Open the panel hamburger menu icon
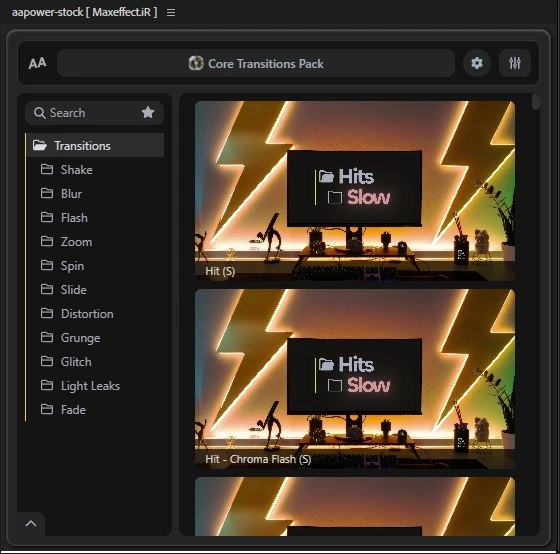 [171, 13]
